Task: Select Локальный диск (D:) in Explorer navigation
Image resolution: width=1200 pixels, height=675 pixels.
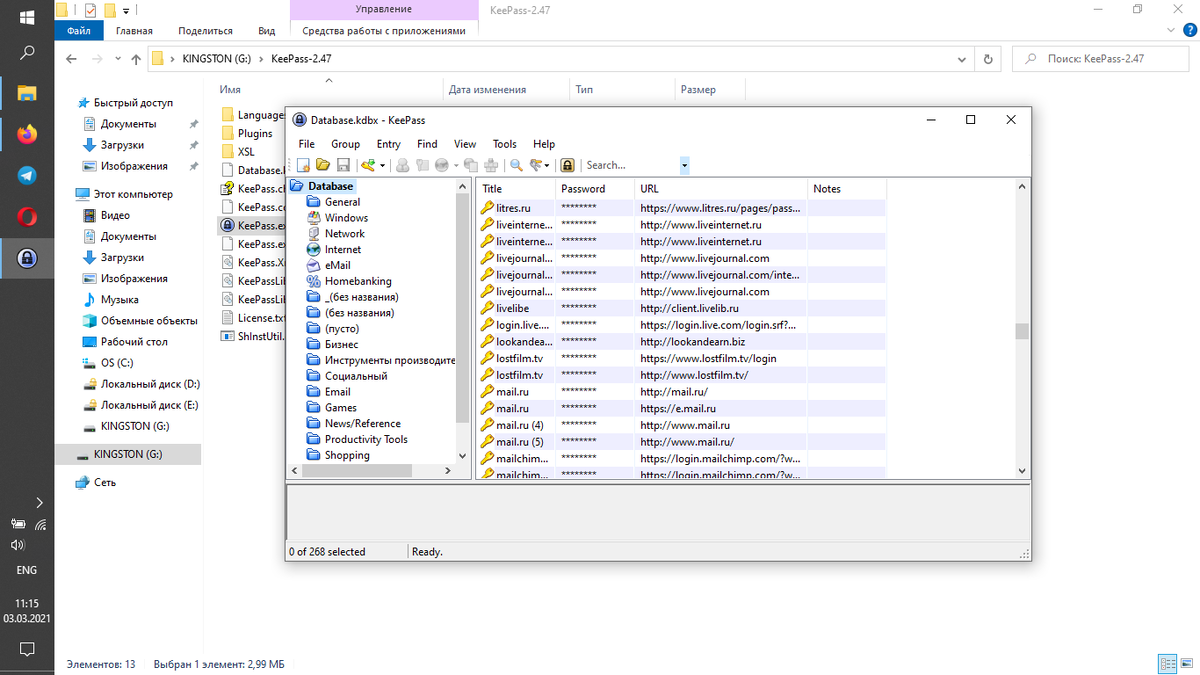Action: (x=141, y=384)
